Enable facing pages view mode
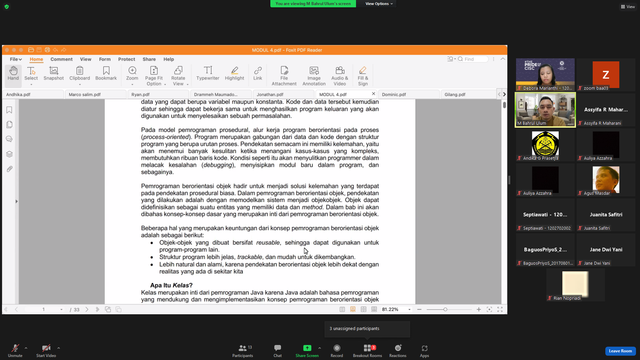Viewport: 640px width, 360px height. [363, 309]
